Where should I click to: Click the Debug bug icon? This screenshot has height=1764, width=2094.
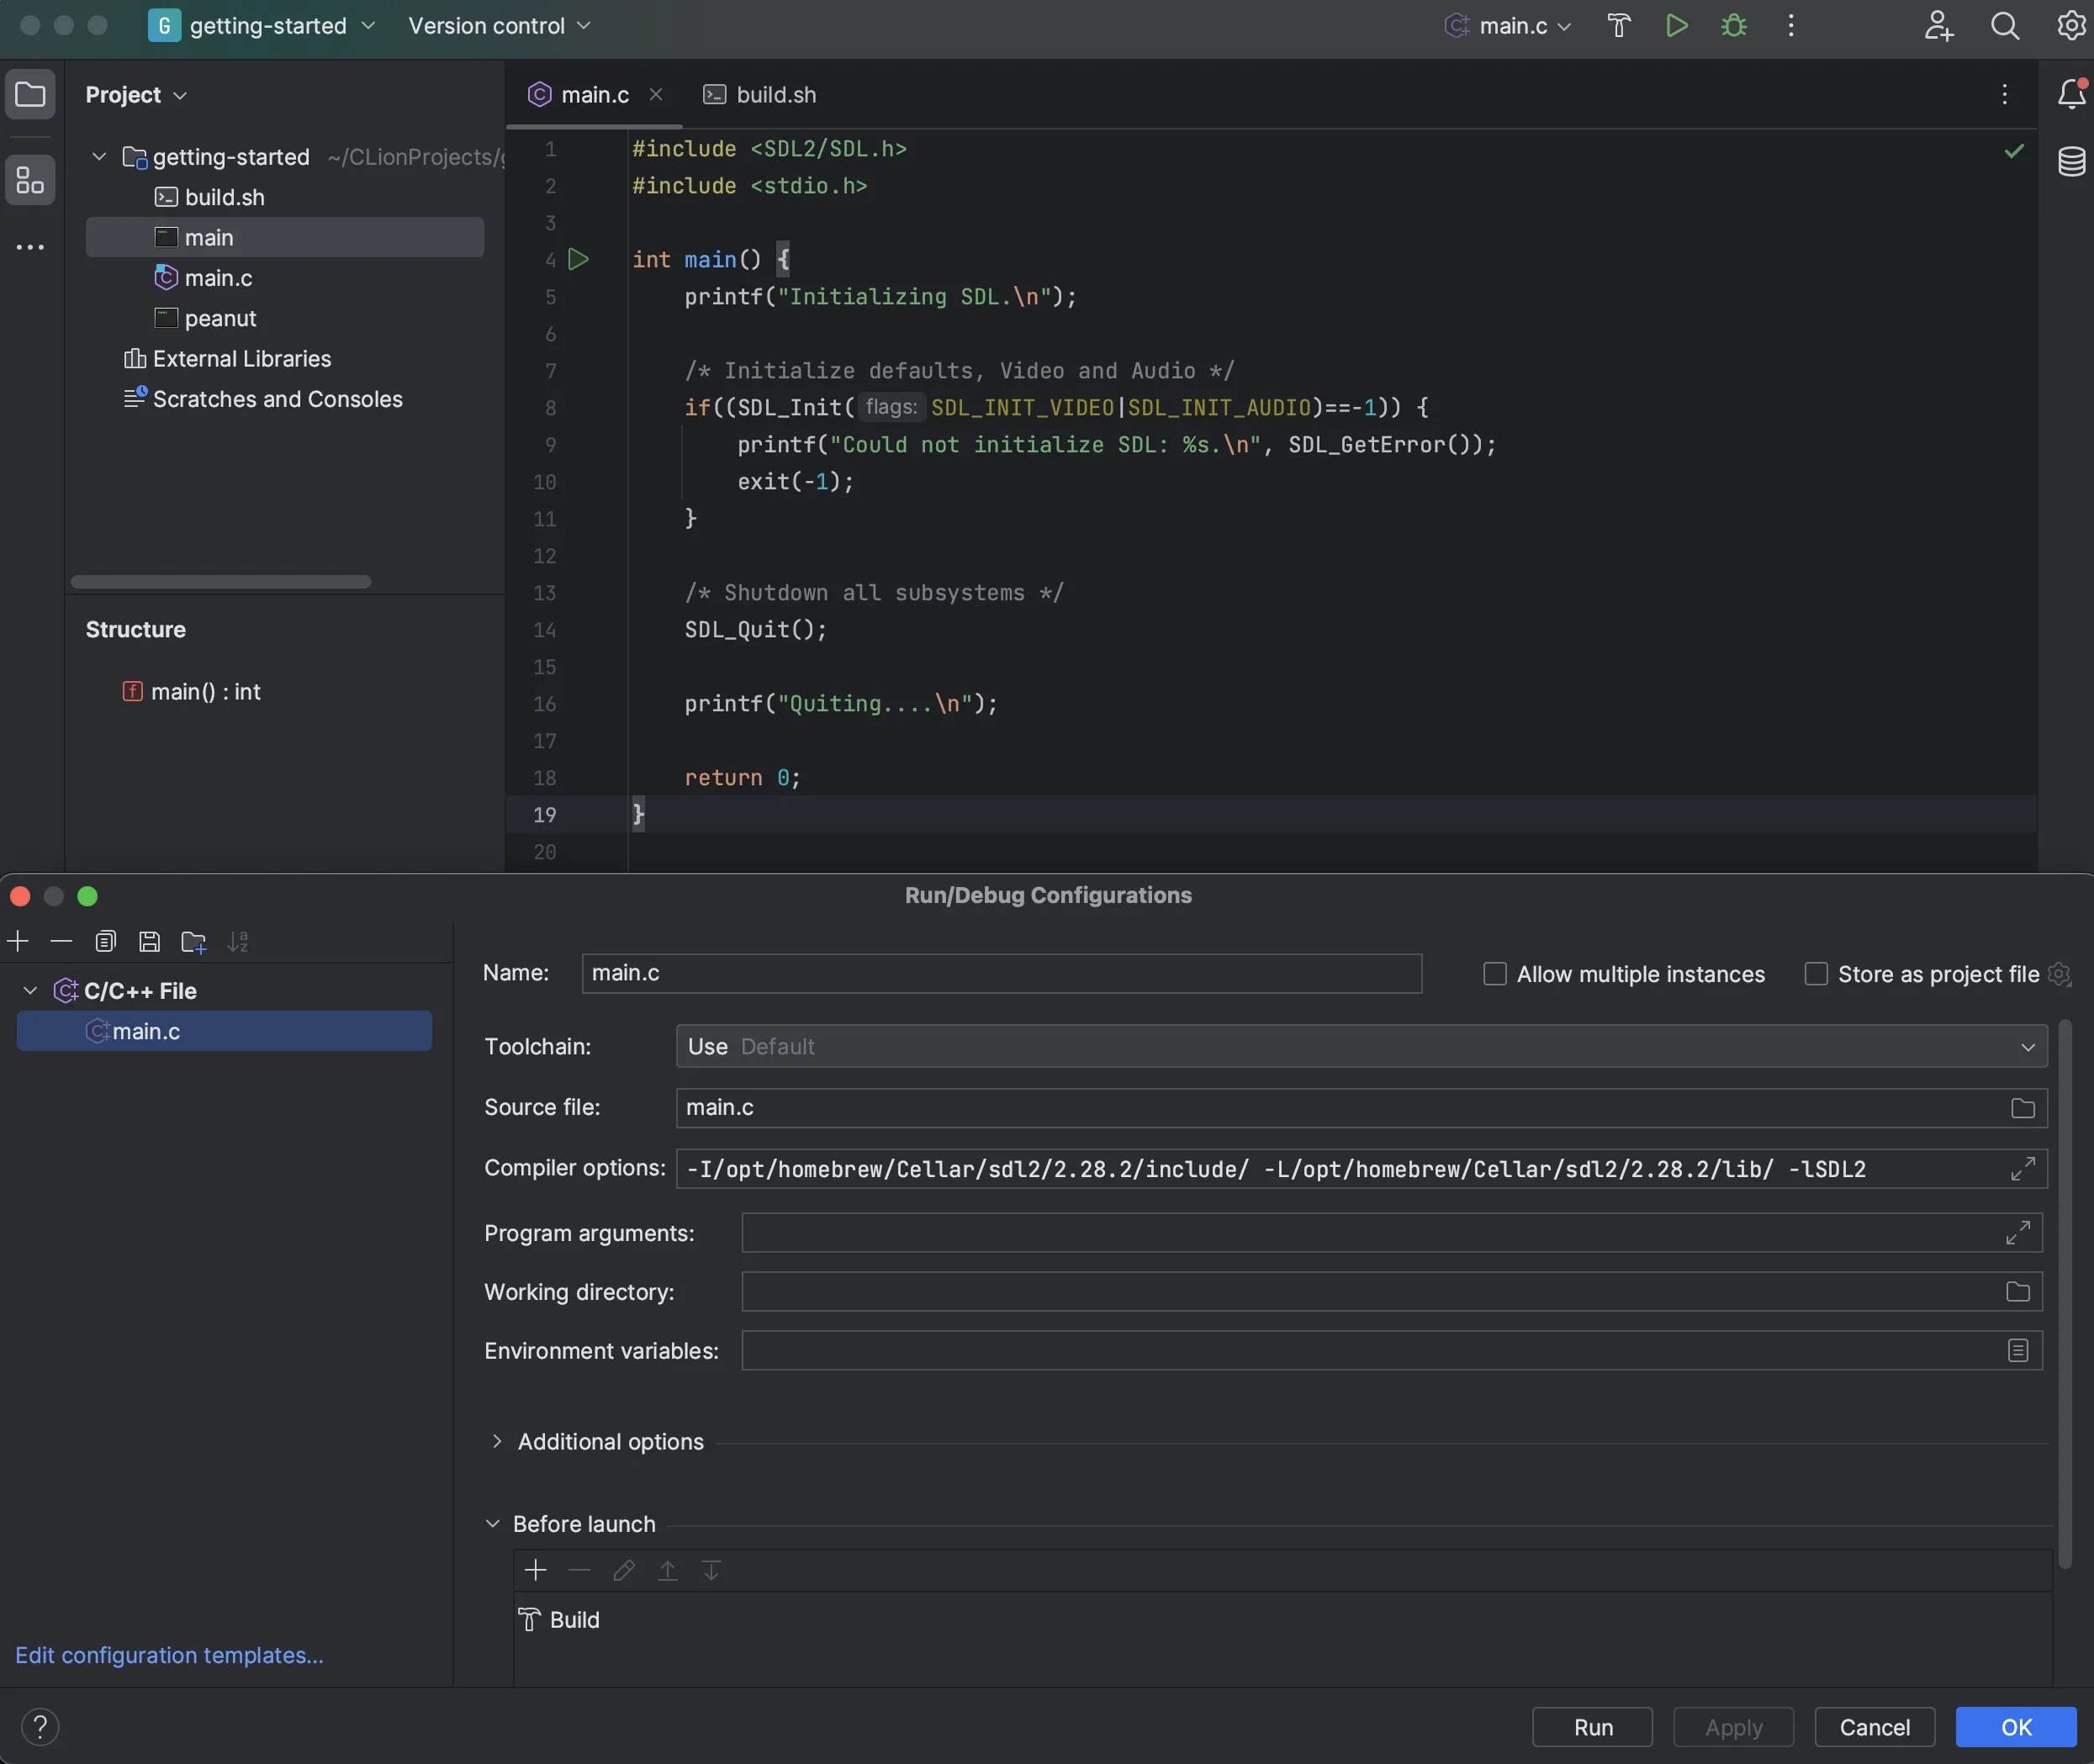pos(1734,26)
